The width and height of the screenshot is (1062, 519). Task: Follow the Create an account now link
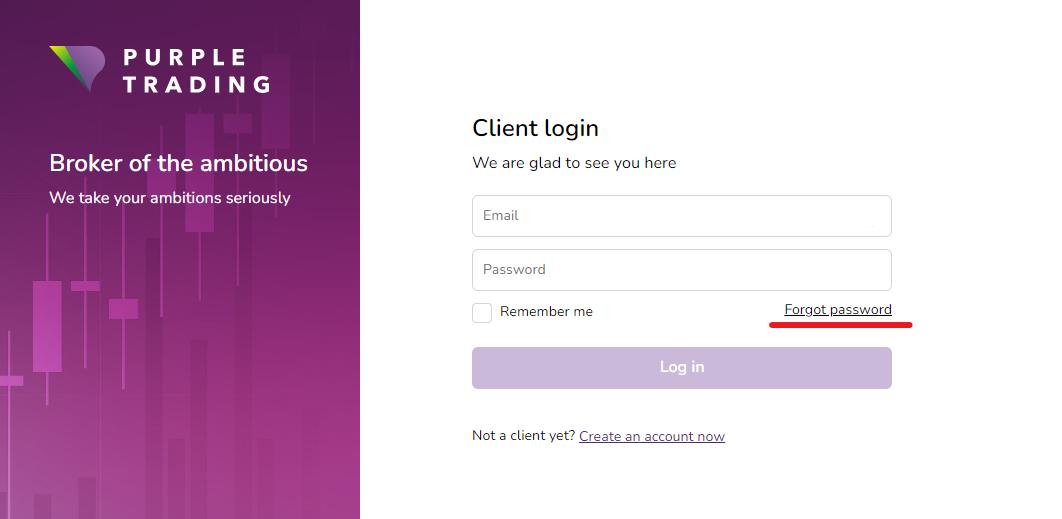652,436
